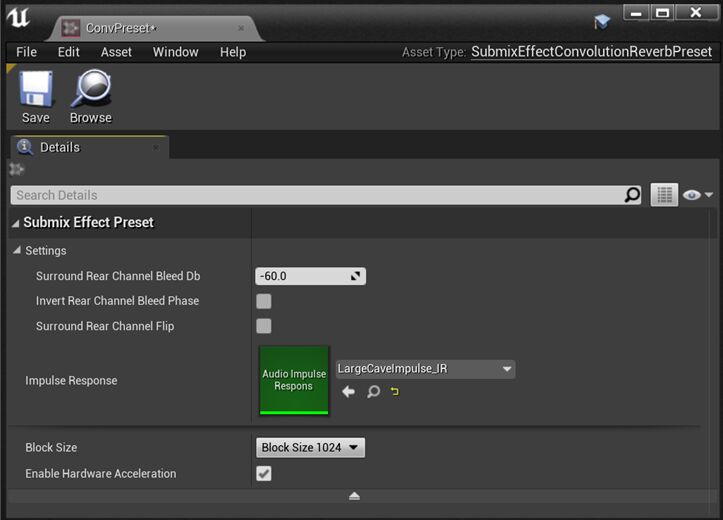Collapse the Submix Effect Preset section
Screen dimensions: 723x520
pyautogui.click(x=15, y=223)
